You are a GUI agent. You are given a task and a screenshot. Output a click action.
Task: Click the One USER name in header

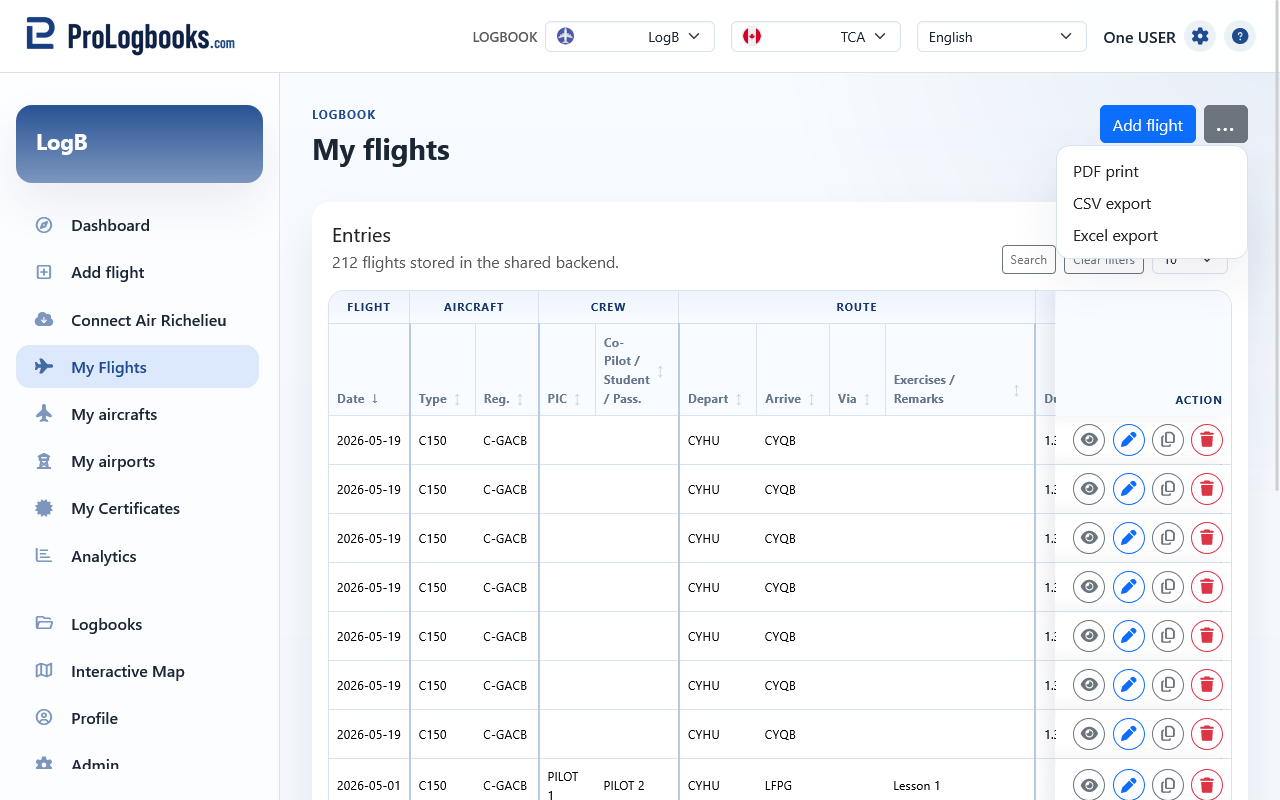[x=1139, y=37]
